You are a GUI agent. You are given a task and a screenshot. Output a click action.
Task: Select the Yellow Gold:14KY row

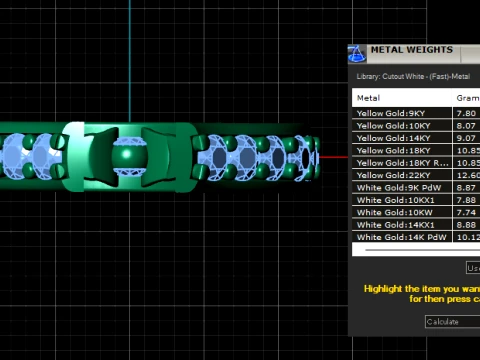[x=416, y=138]
